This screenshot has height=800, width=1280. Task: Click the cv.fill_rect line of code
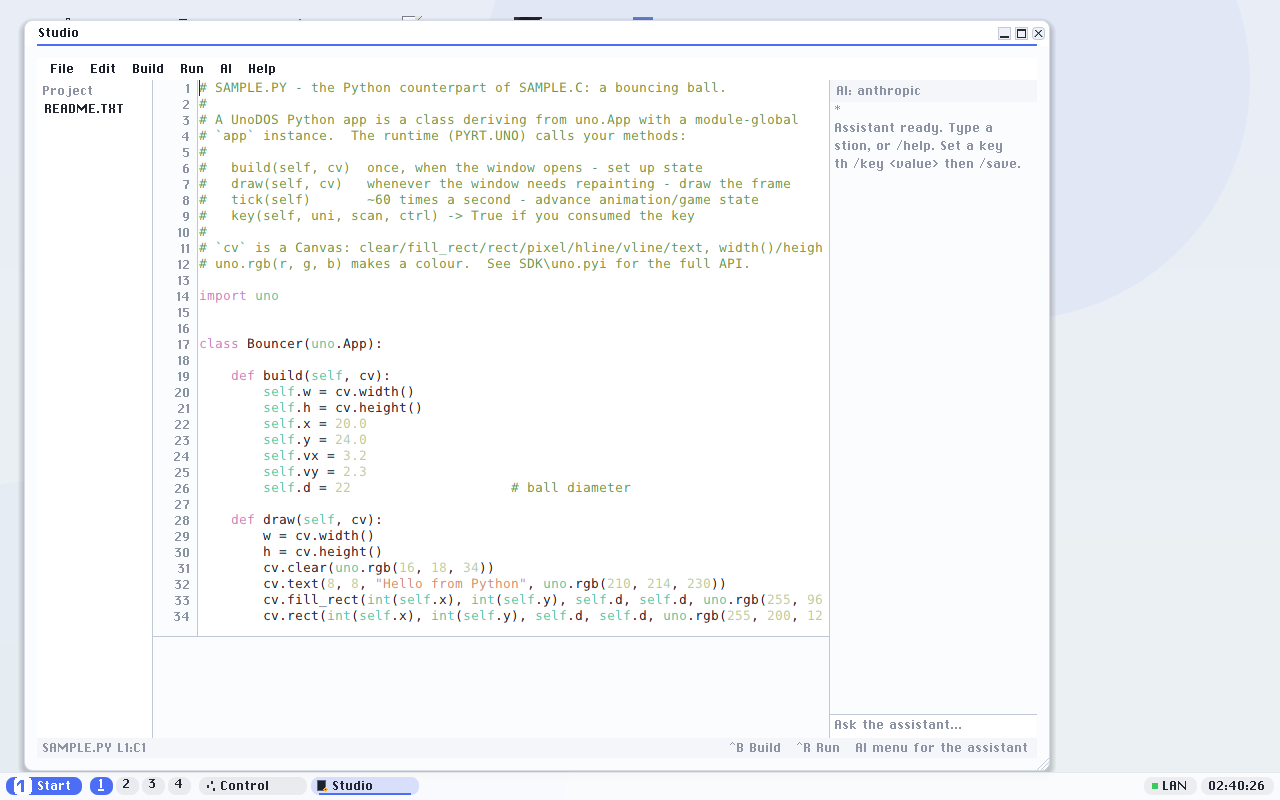click(543, 600)
